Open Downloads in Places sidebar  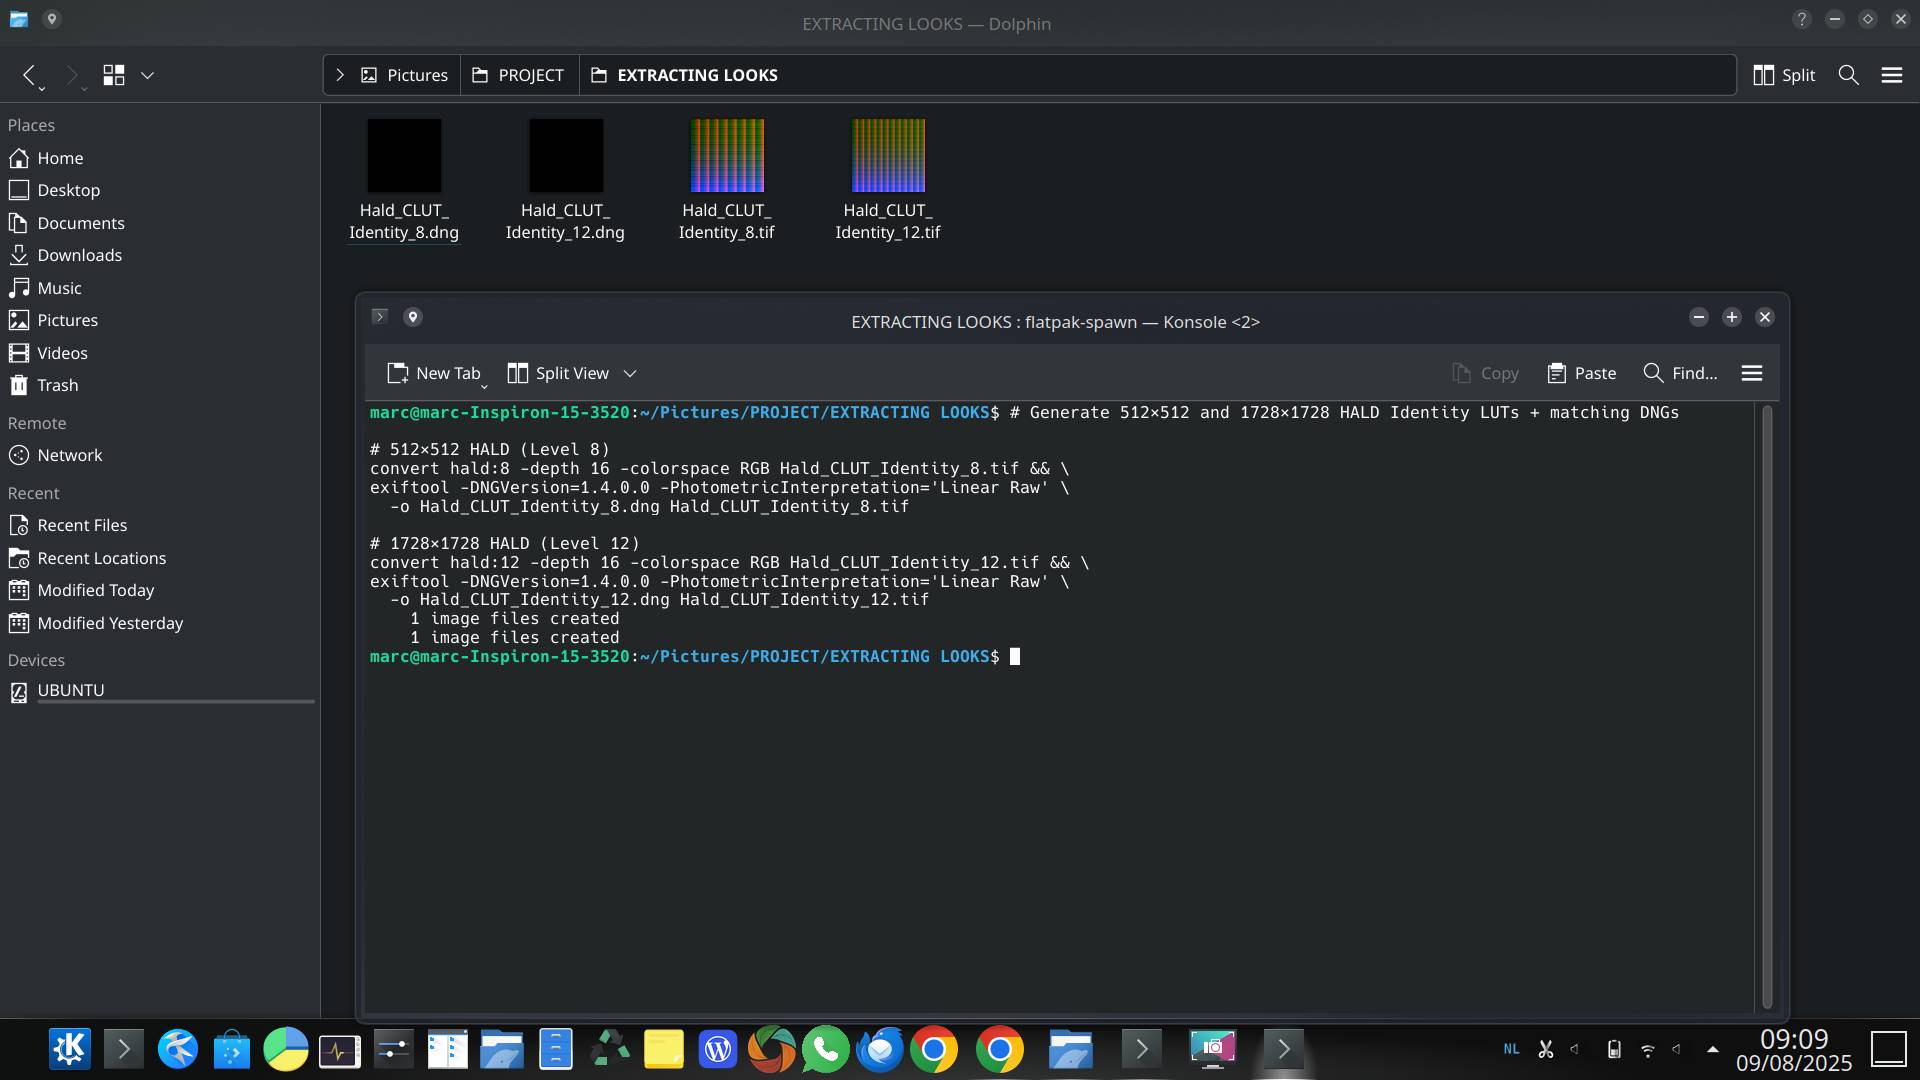coord(79,255)
